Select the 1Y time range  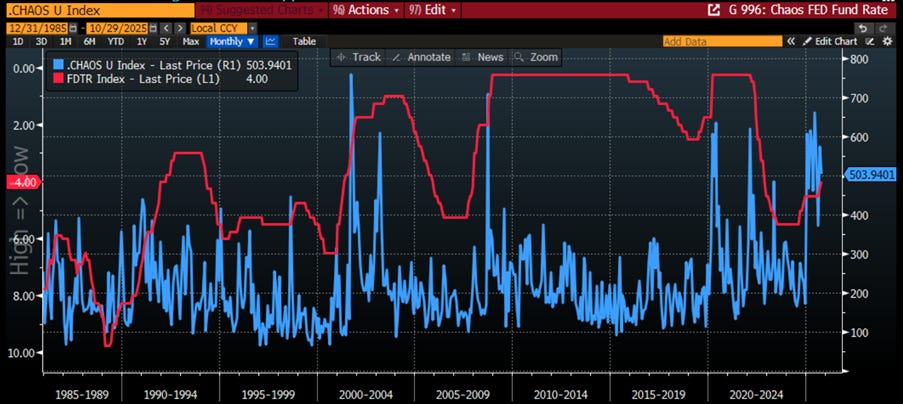(x=141, y=41)
